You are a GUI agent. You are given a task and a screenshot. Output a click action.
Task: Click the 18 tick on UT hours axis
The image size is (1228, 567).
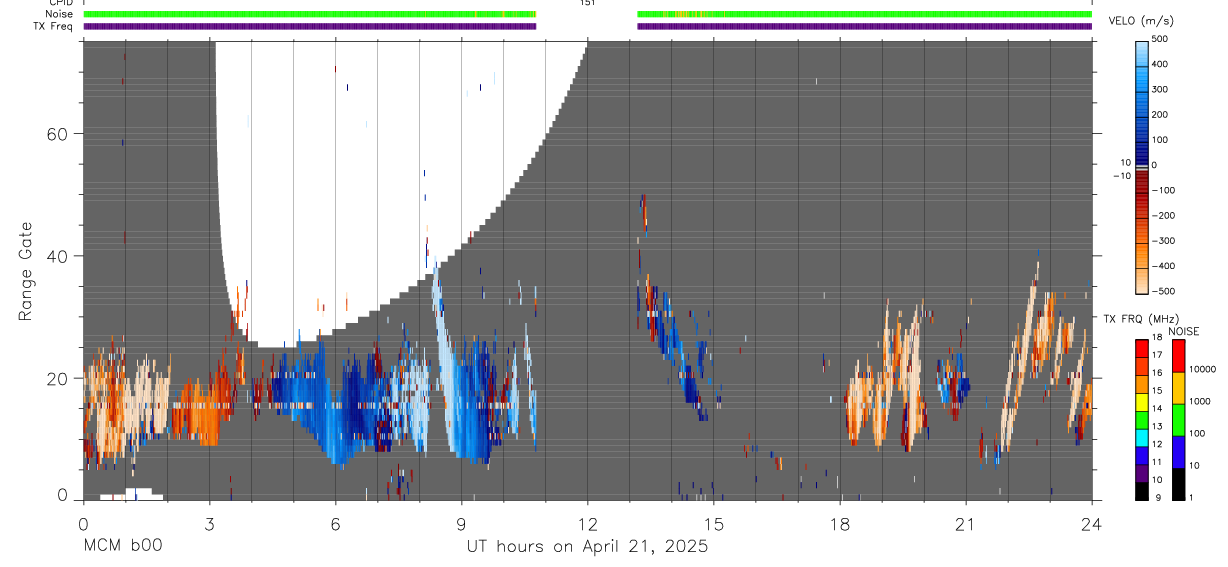click(x=839, y=524)
